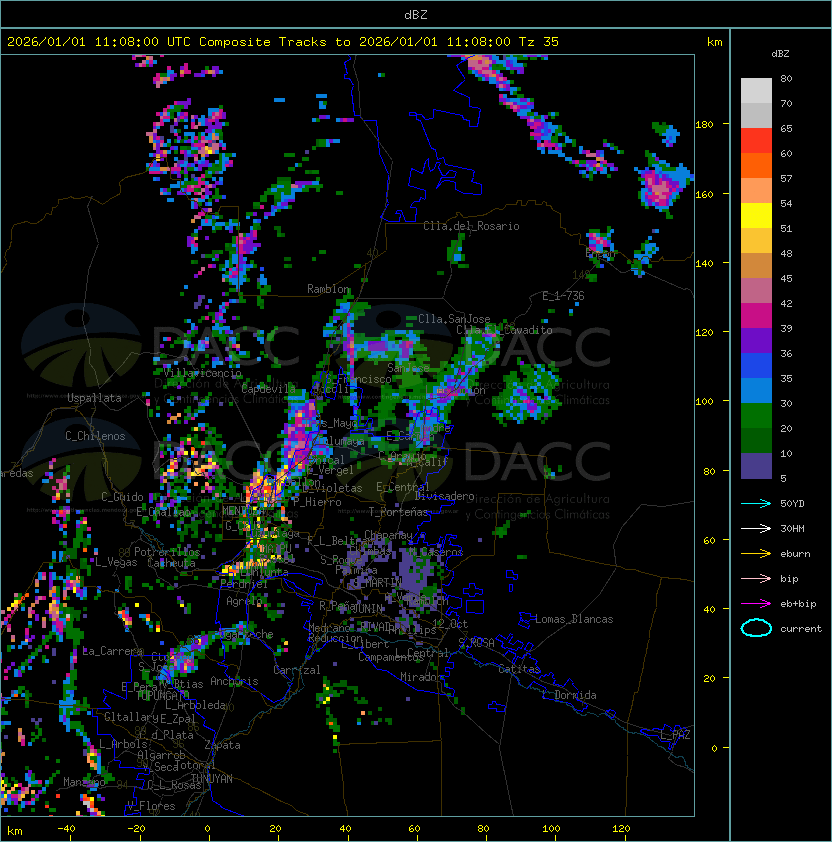Click the dBZ title at top
Viewport: 832px width, 842px height.
pyautogui.click(x=415, y=14)
